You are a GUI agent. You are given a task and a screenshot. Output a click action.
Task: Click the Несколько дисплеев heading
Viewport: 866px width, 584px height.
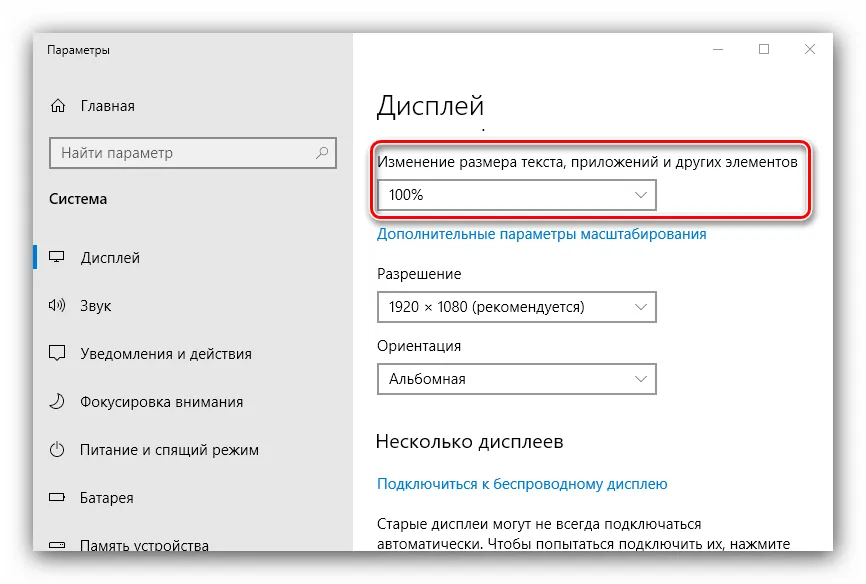(x=469, y=441)
